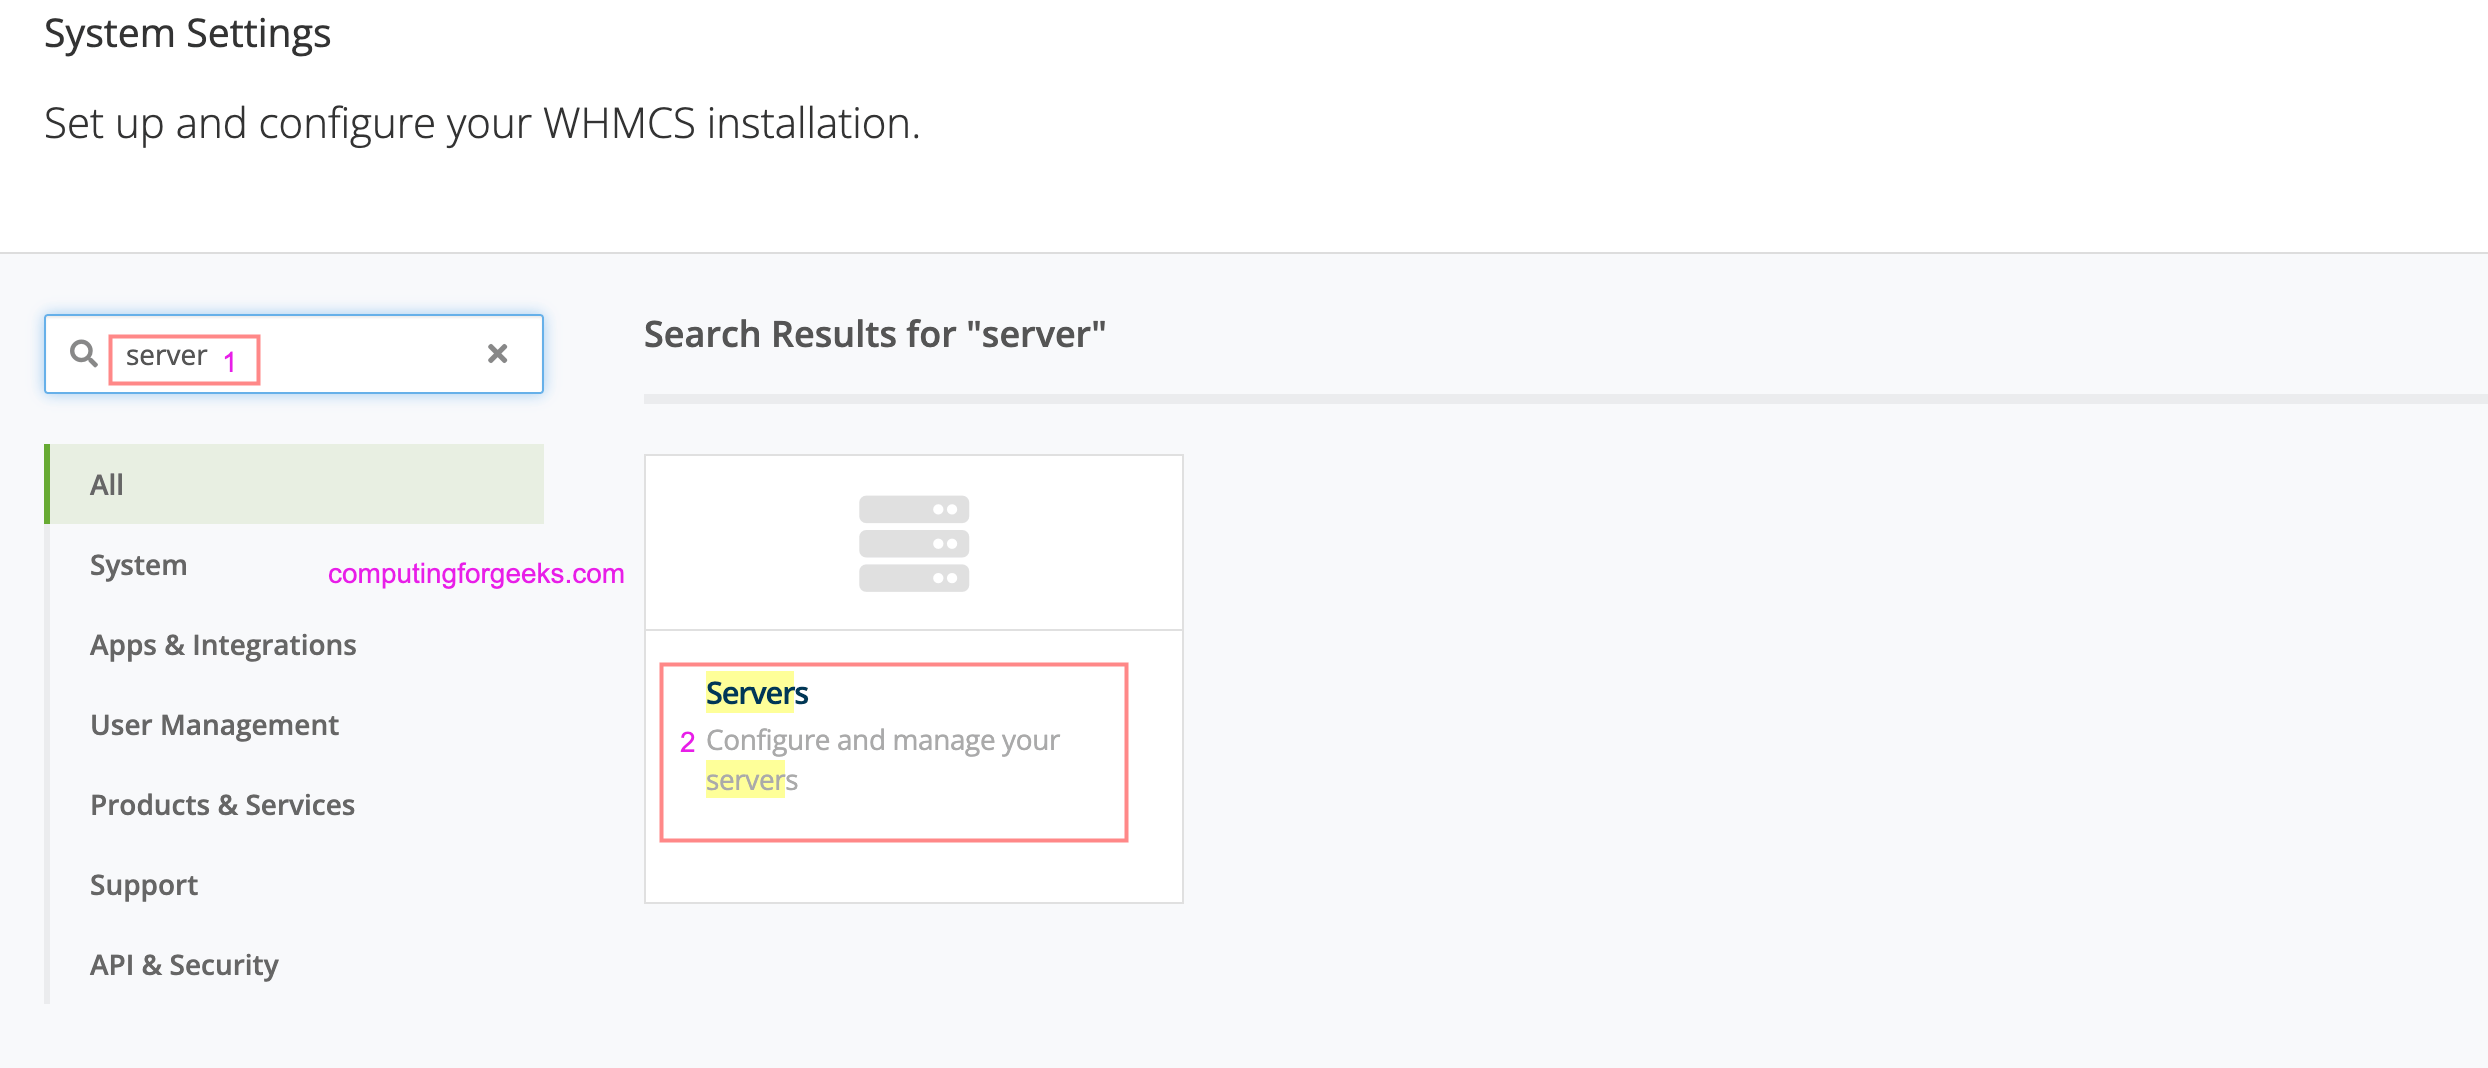Open the API & Security category
The height and width of the screenshot is (1068, 2488).
point(184,965)
